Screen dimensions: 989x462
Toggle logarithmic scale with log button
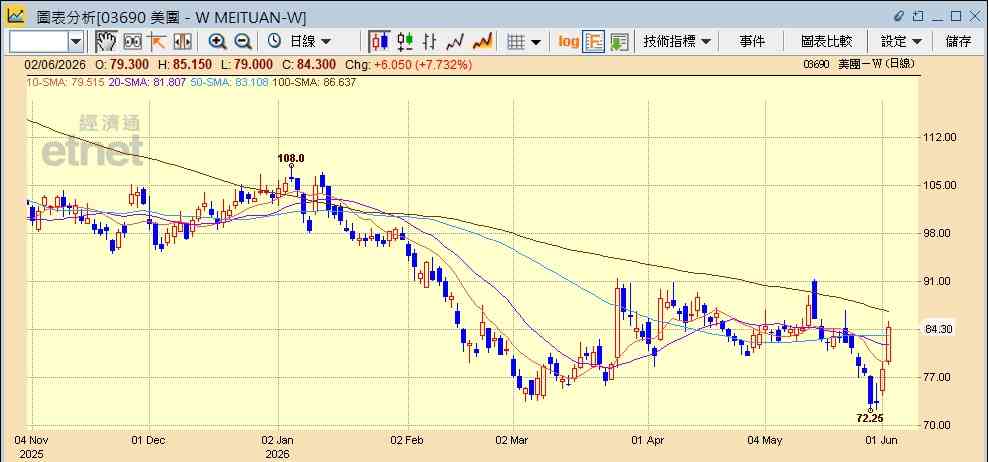568,42
